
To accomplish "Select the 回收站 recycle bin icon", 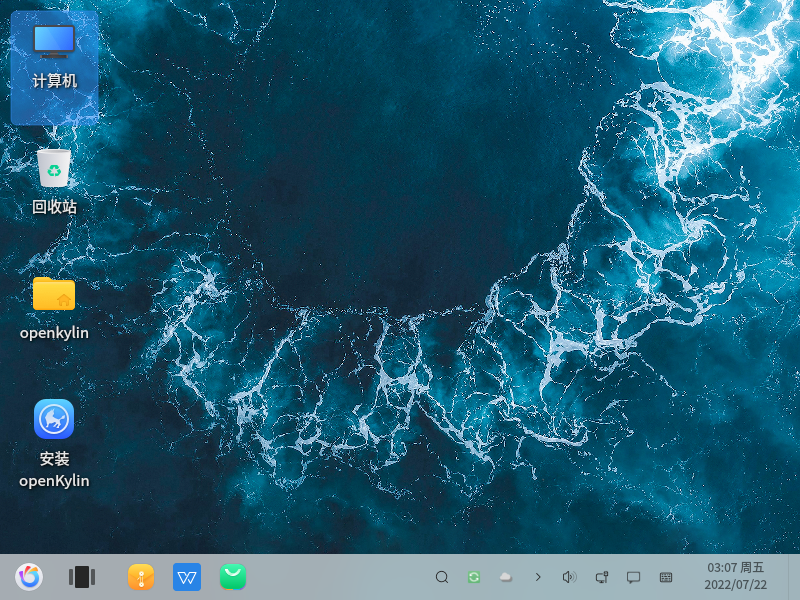I will click(54, 168).
